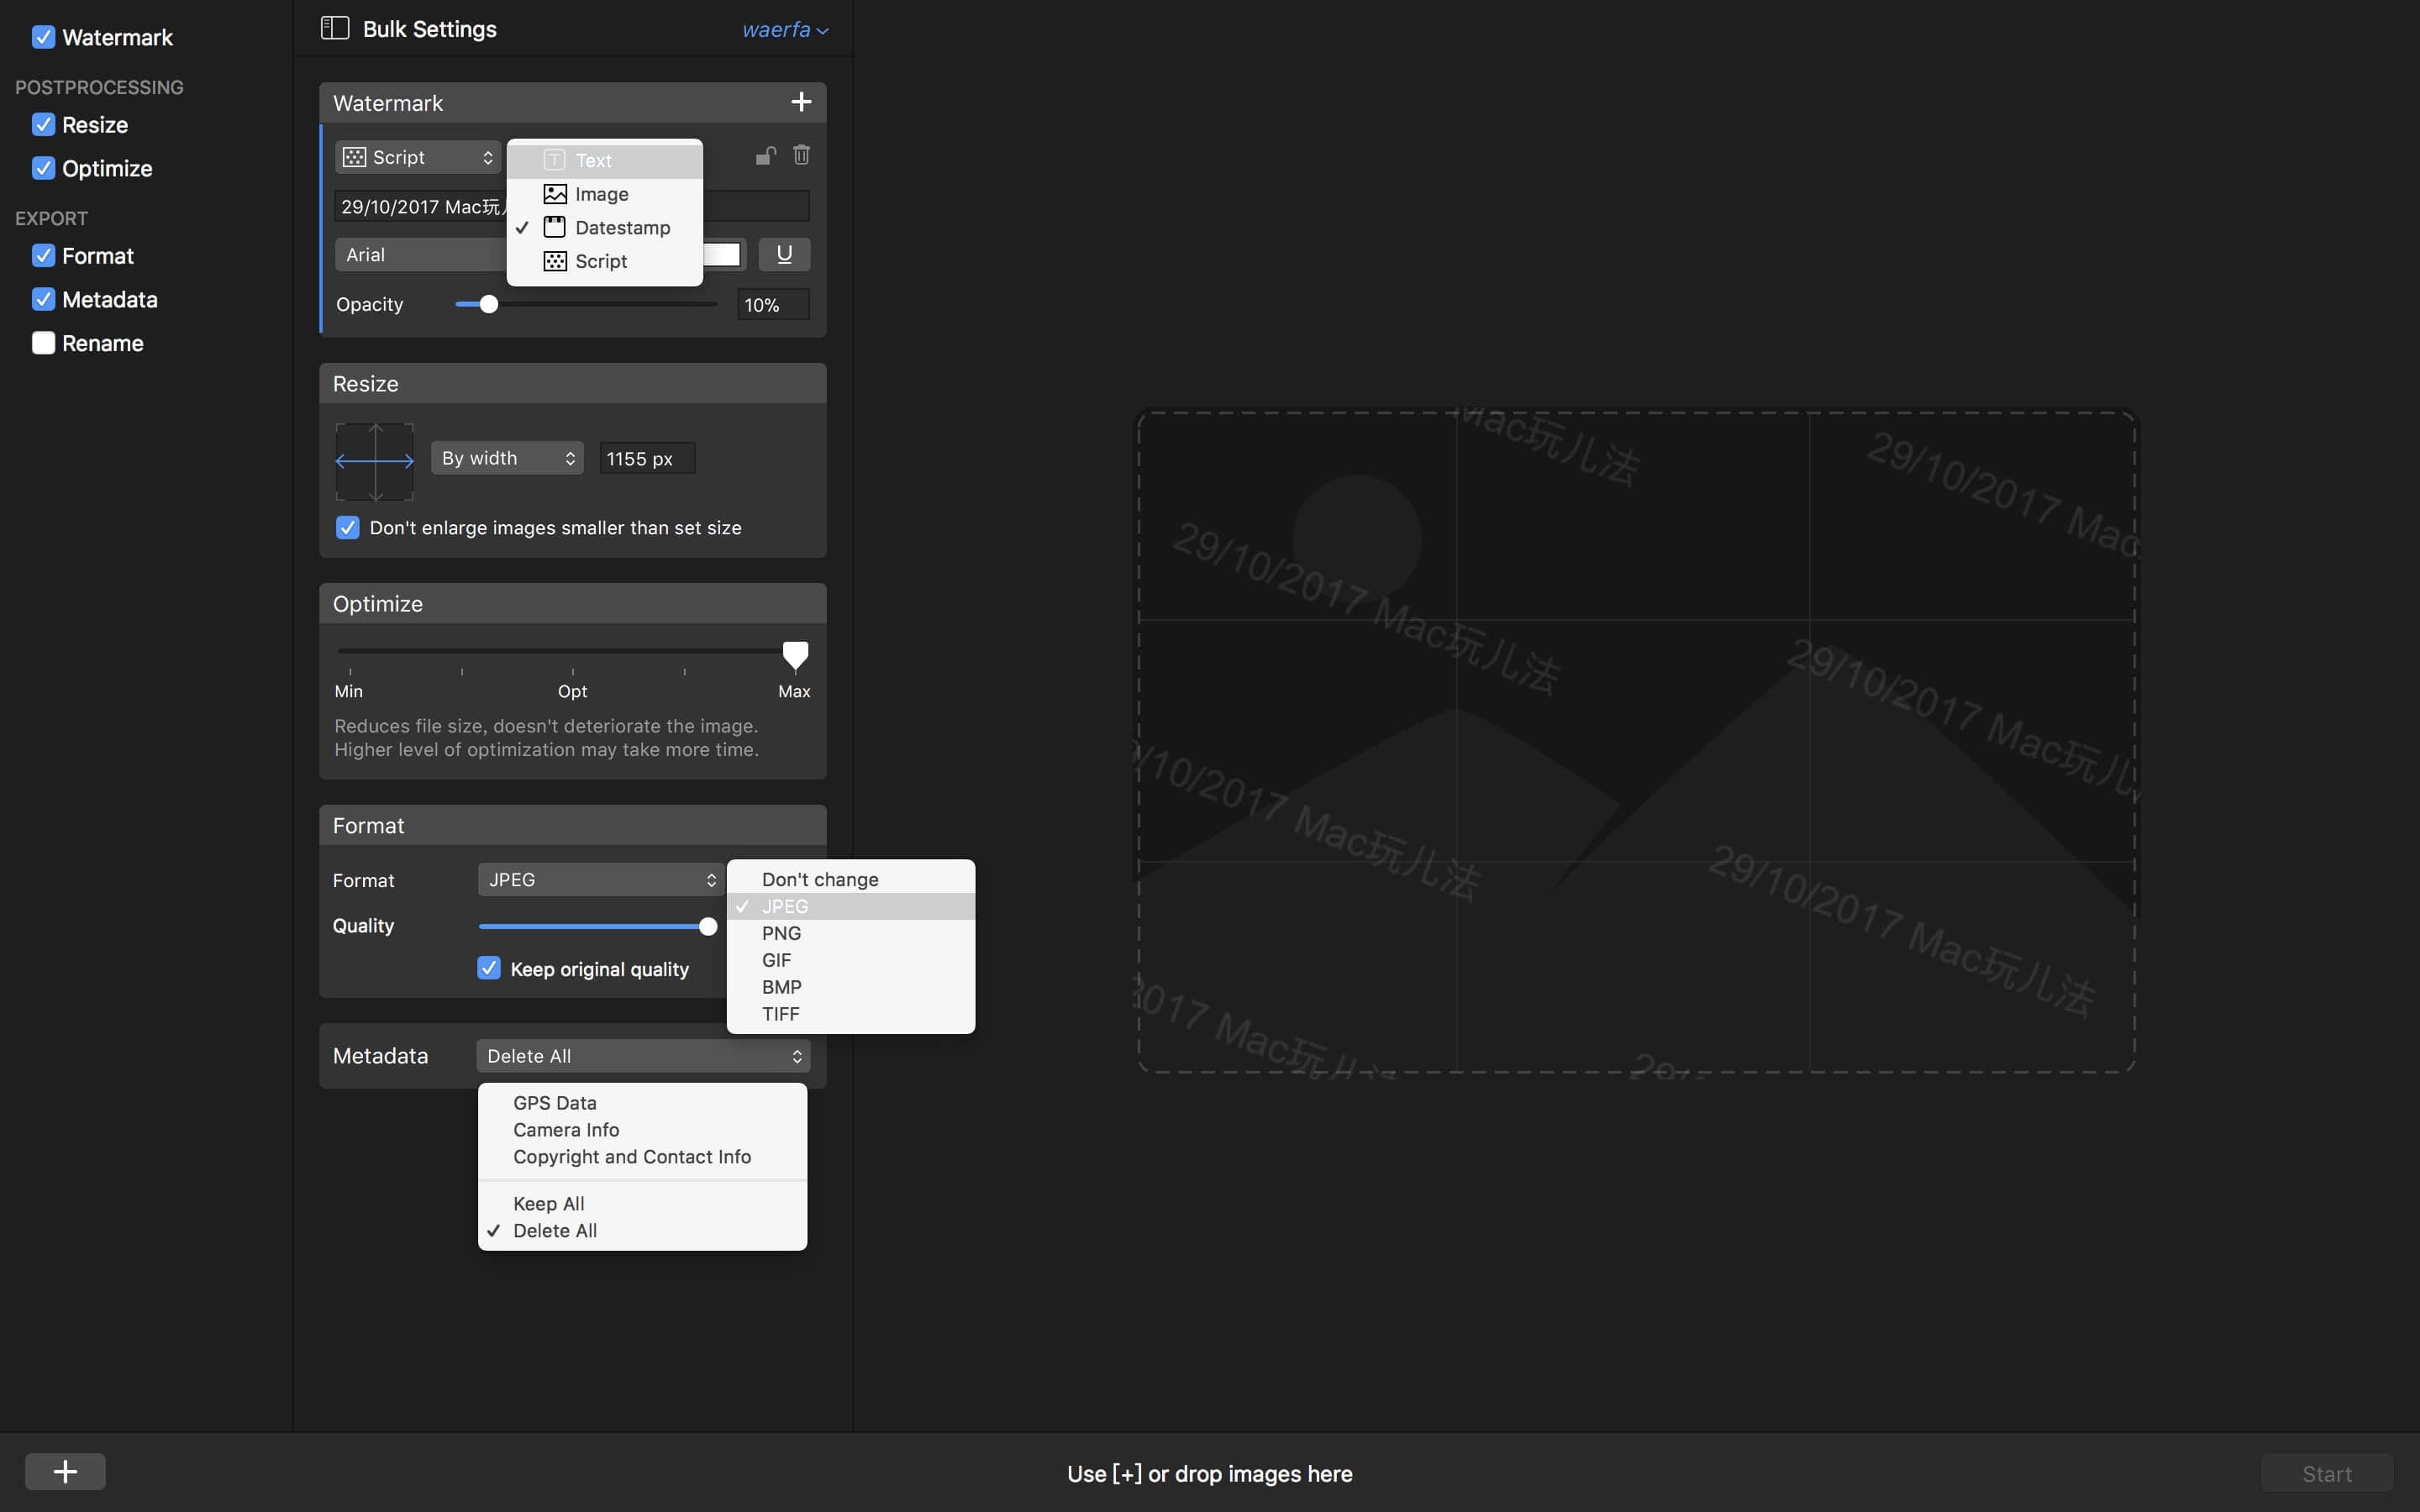Add a new watermark with plus icon
This screenshot has width=2420, height=1512.
(801, 102)
